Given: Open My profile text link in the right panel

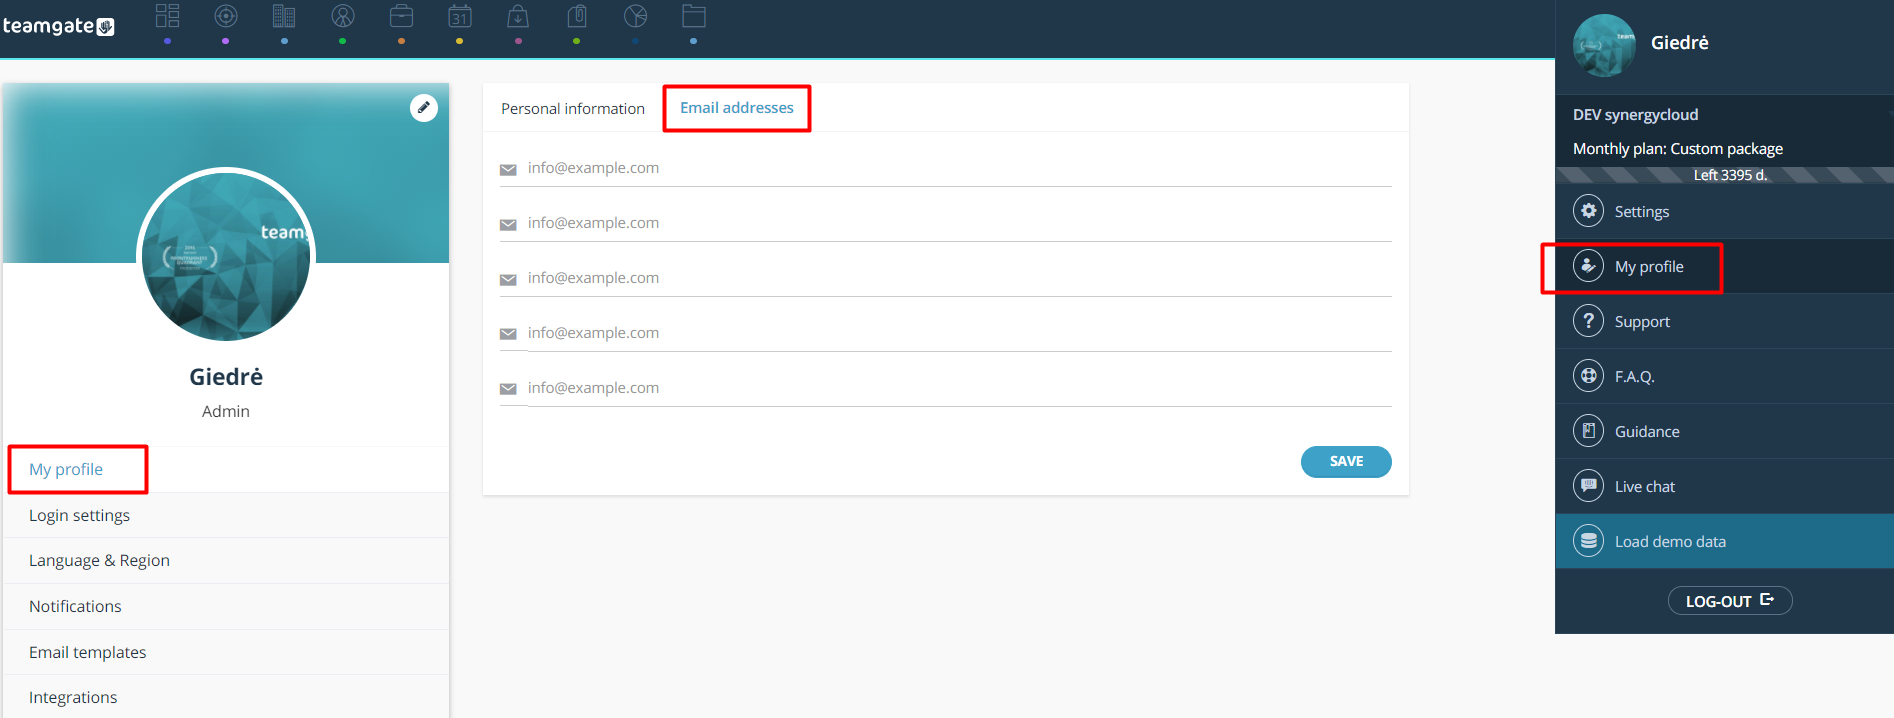Looking at the screenshot, I should pos(1649,267).
